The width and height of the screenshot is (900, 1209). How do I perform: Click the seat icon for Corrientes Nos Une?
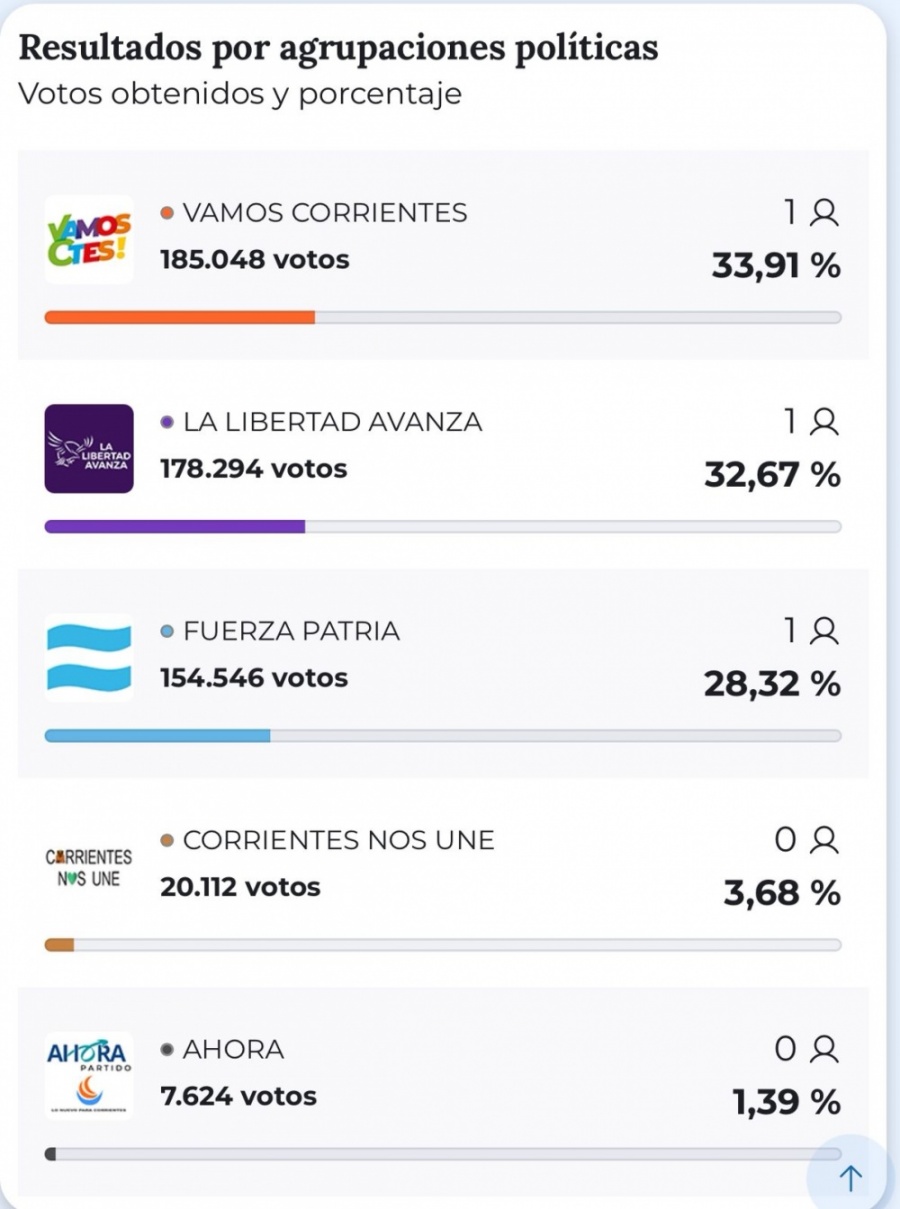824,840
